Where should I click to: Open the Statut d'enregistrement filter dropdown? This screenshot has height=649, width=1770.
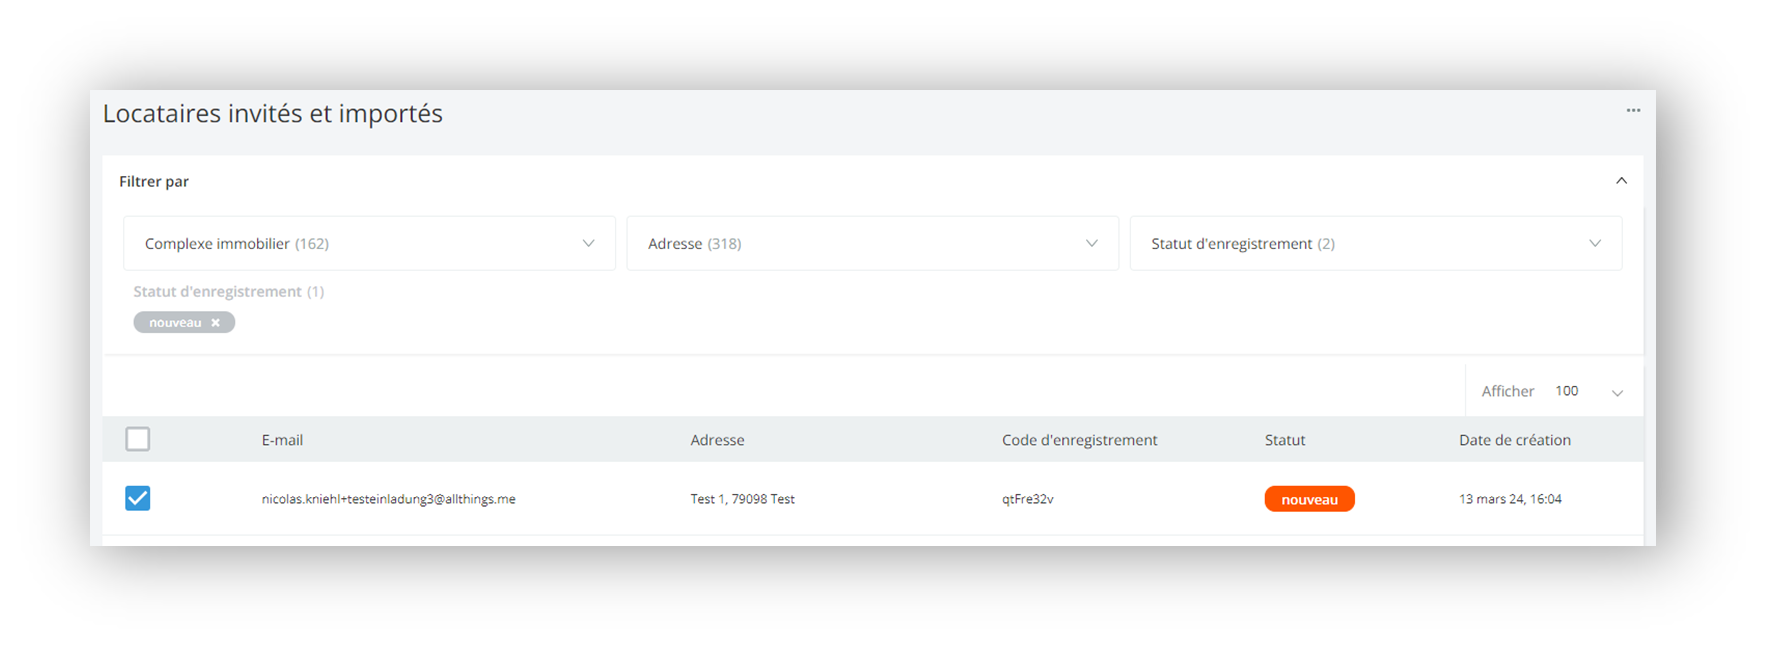[x=1375, y=243]
